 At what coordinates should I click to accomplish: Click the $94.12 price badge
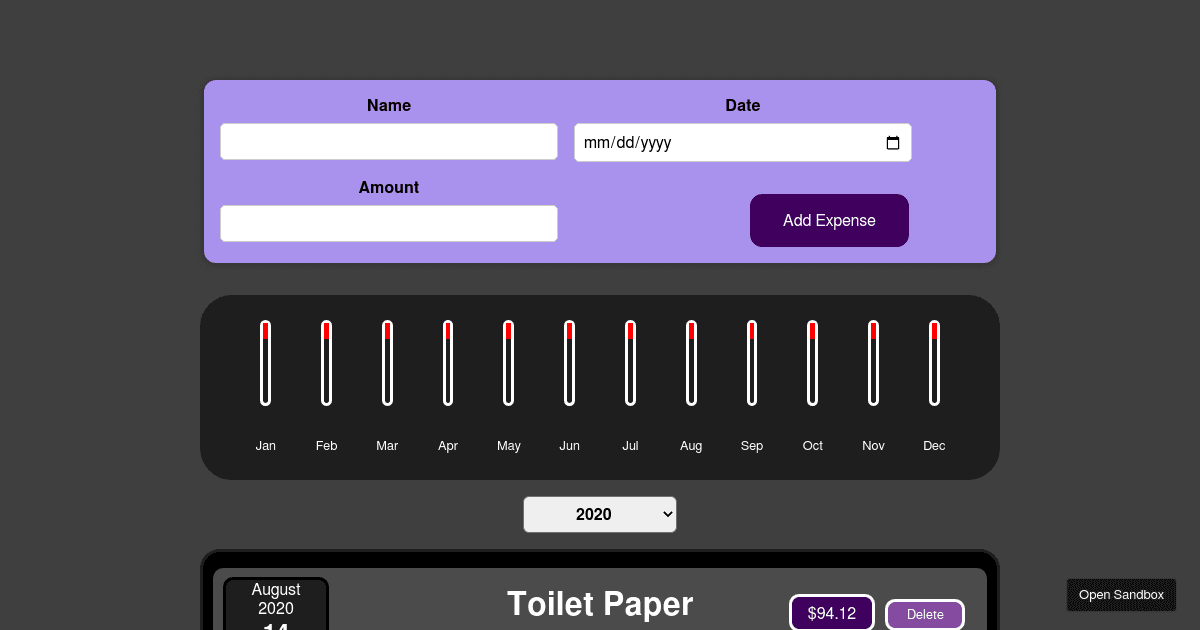point(832,613)
